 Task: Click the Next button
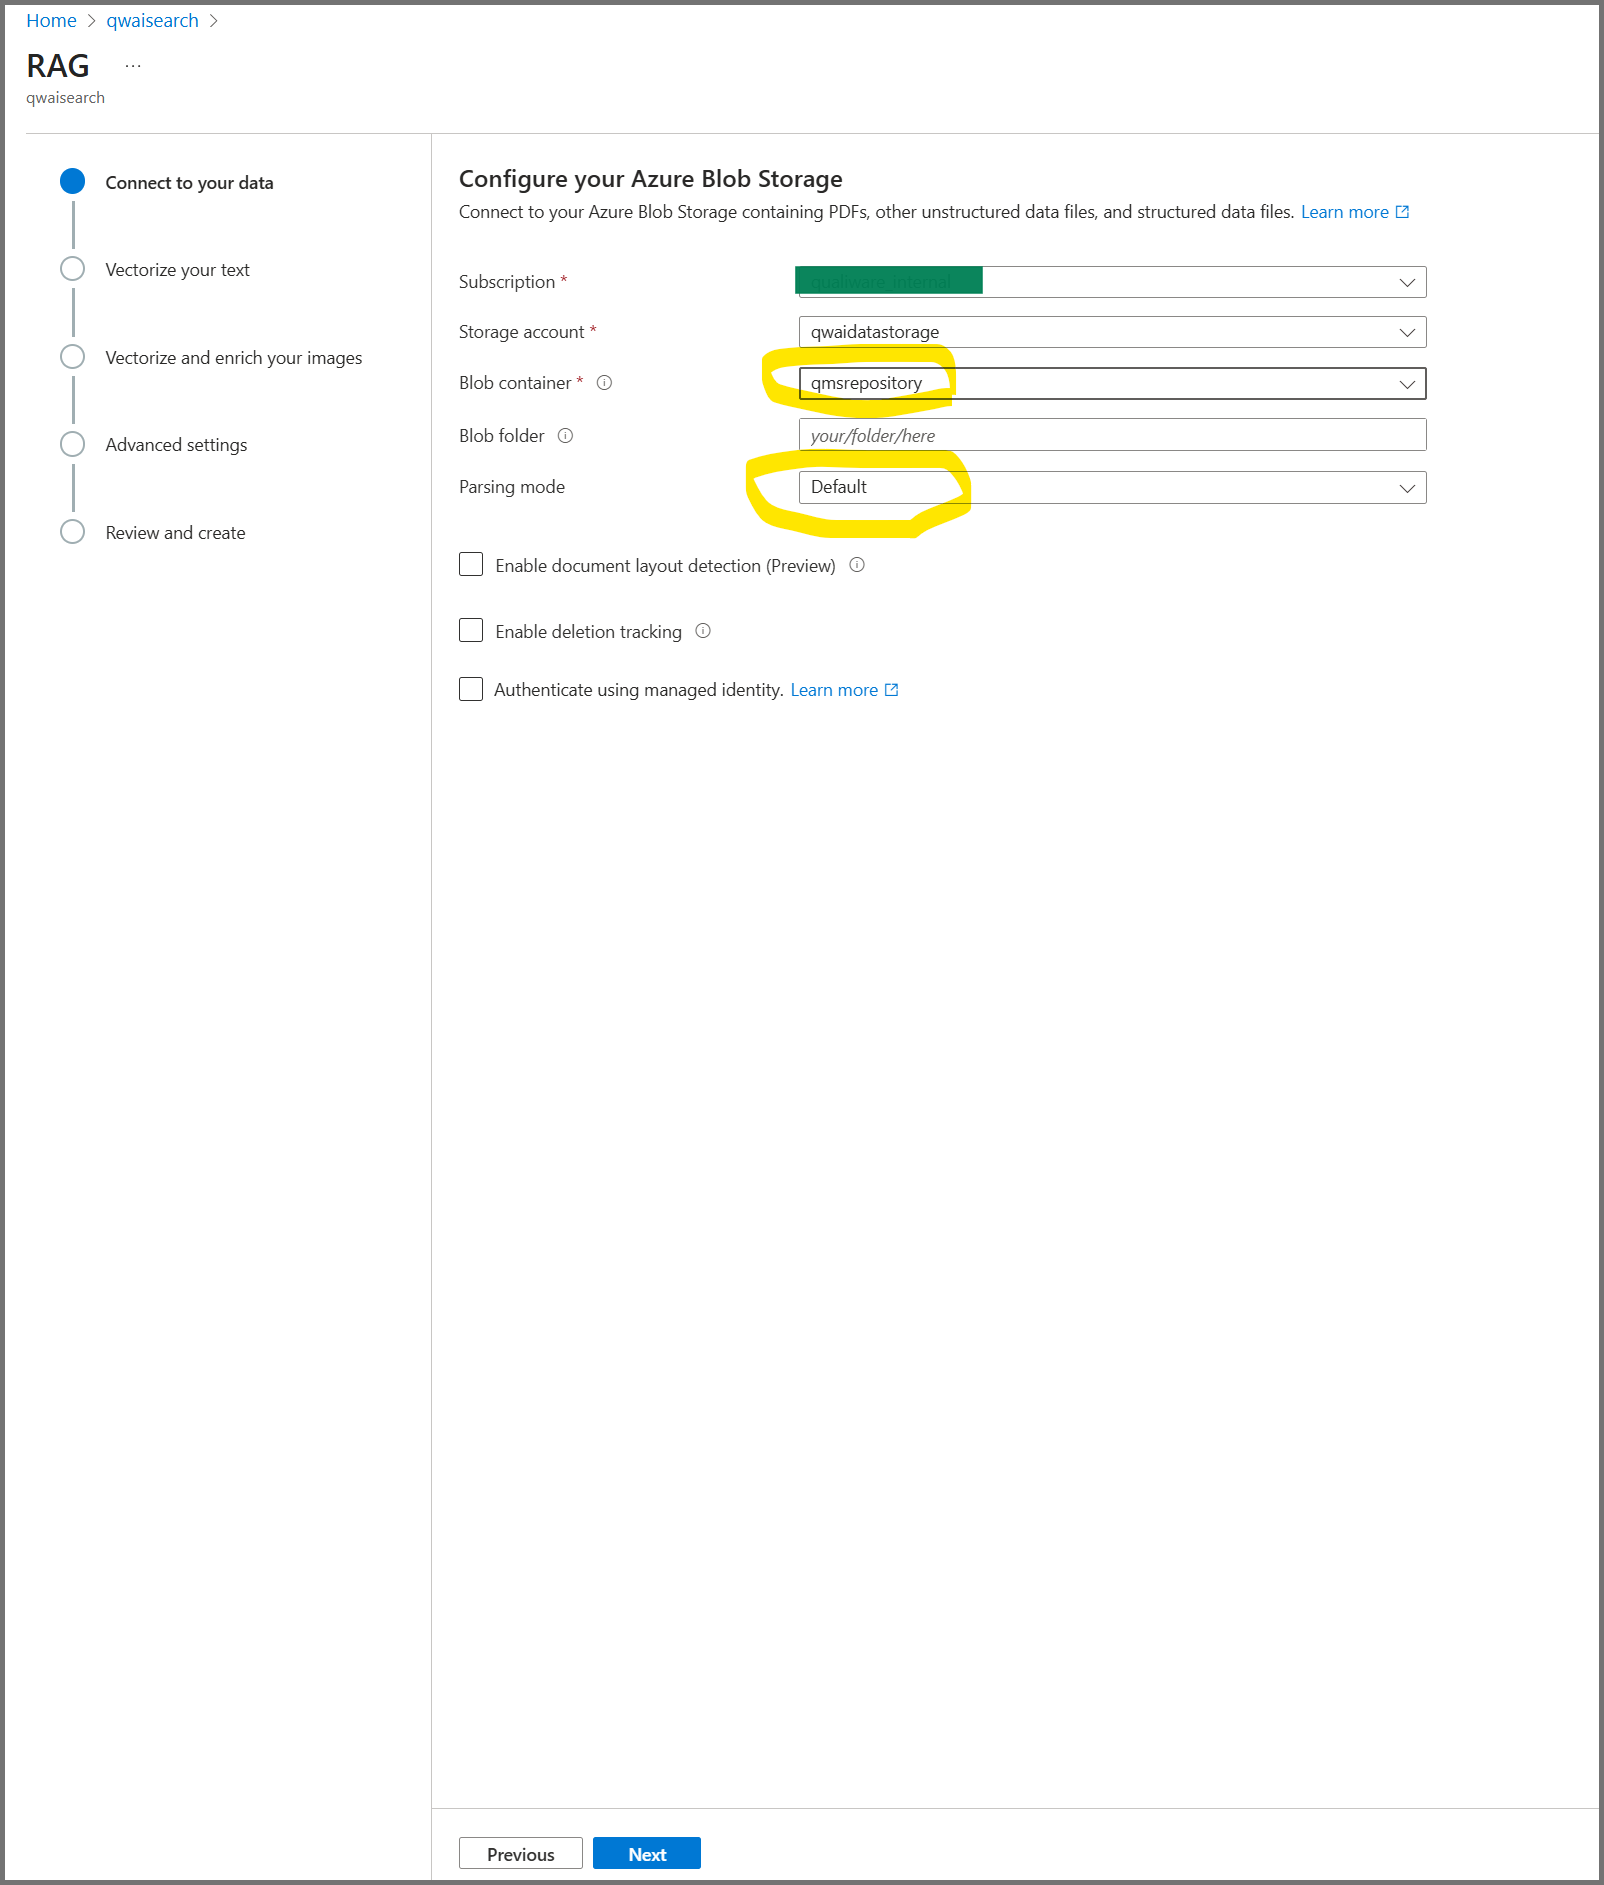646,1853
